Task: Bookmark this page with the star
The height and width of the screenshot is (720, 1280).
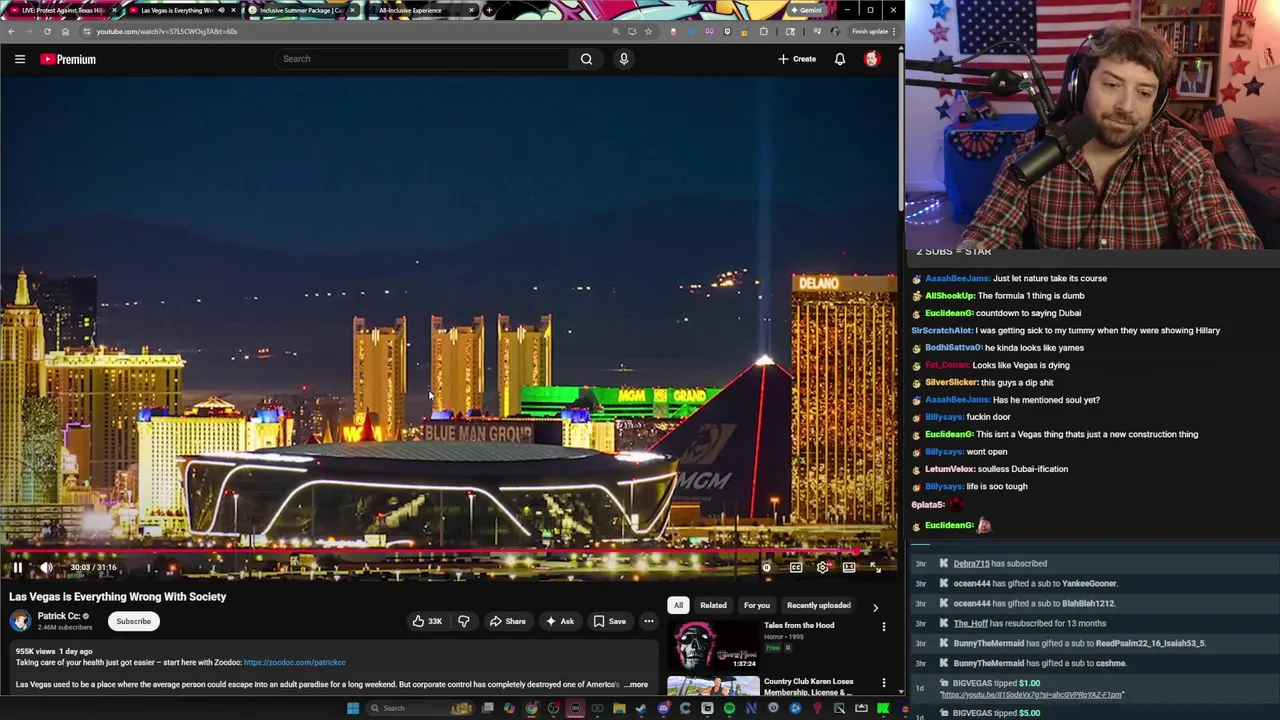Action: 648,31
